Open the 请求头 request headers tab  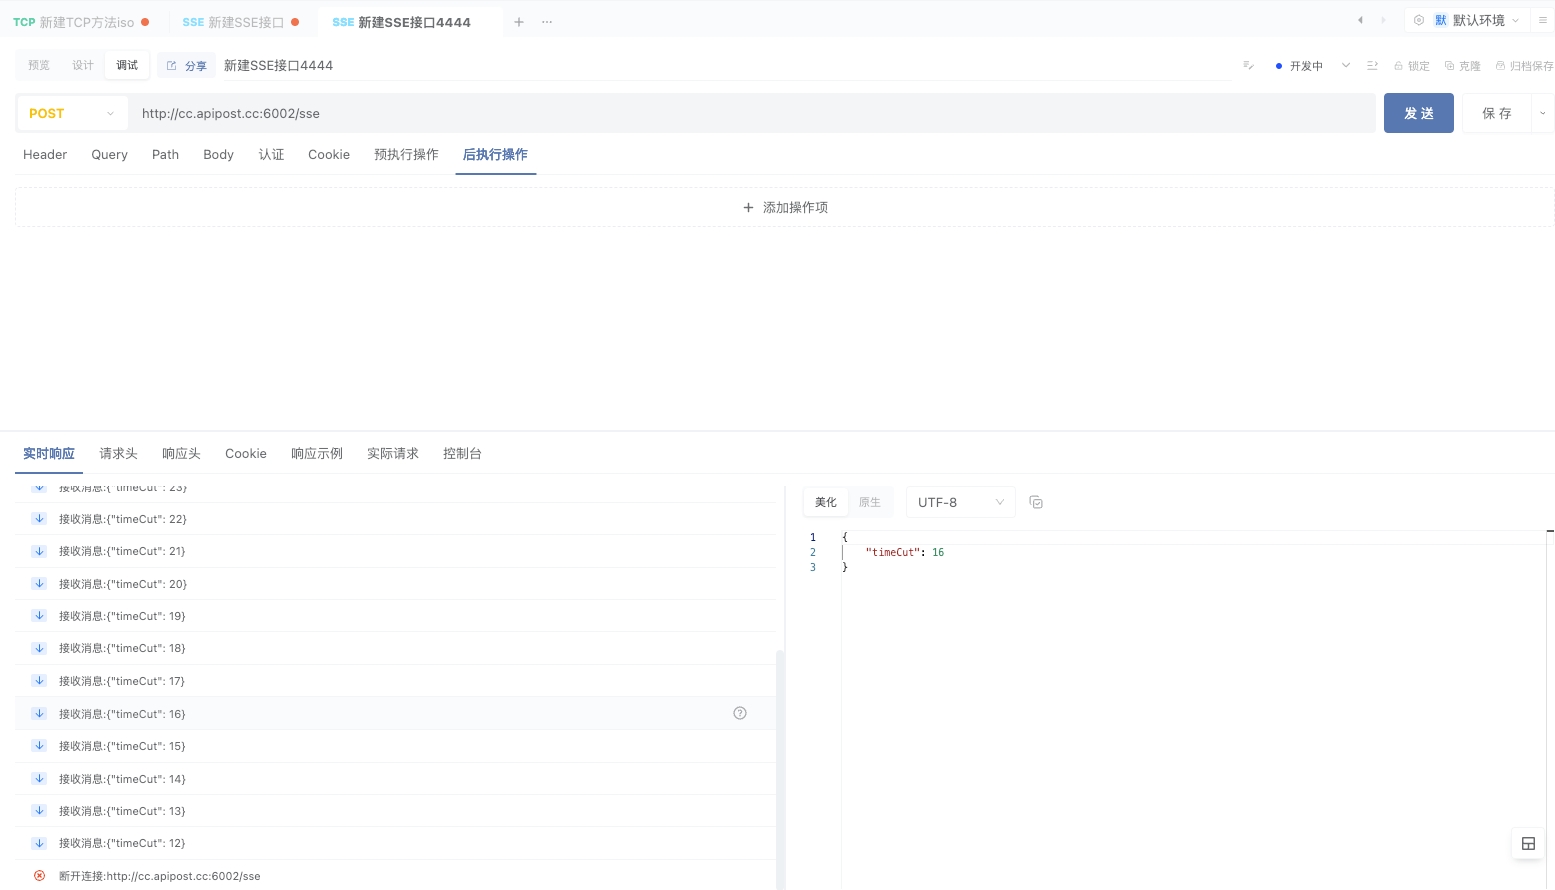coord(118,454)
